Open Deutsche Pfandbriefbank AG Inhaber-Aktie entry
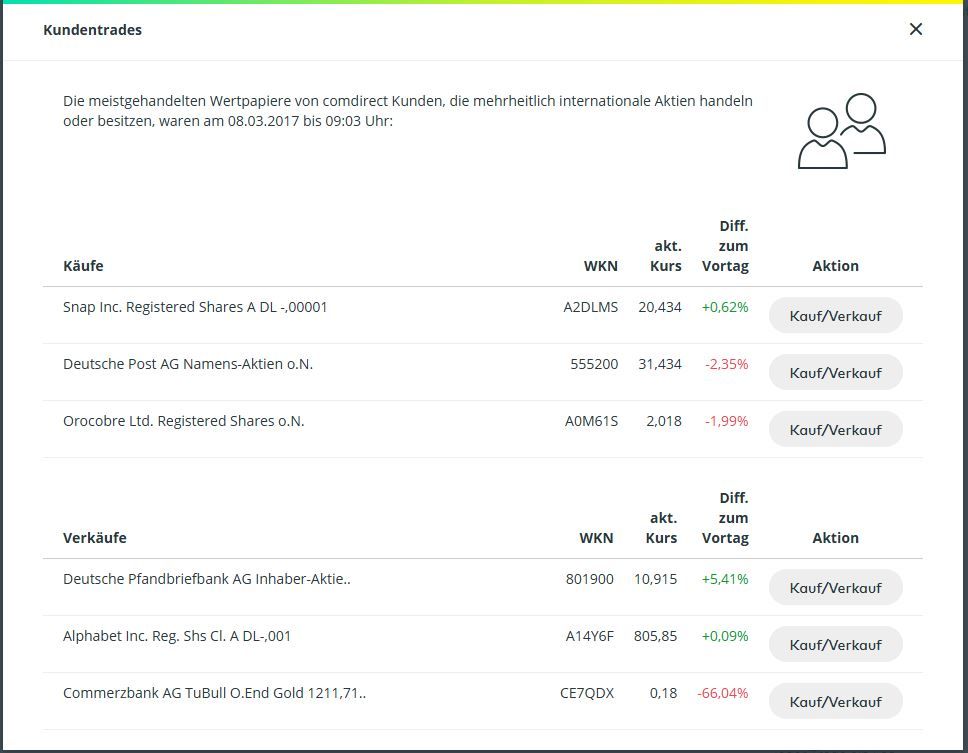The image size is (968, 753). (x=206, y=579)
